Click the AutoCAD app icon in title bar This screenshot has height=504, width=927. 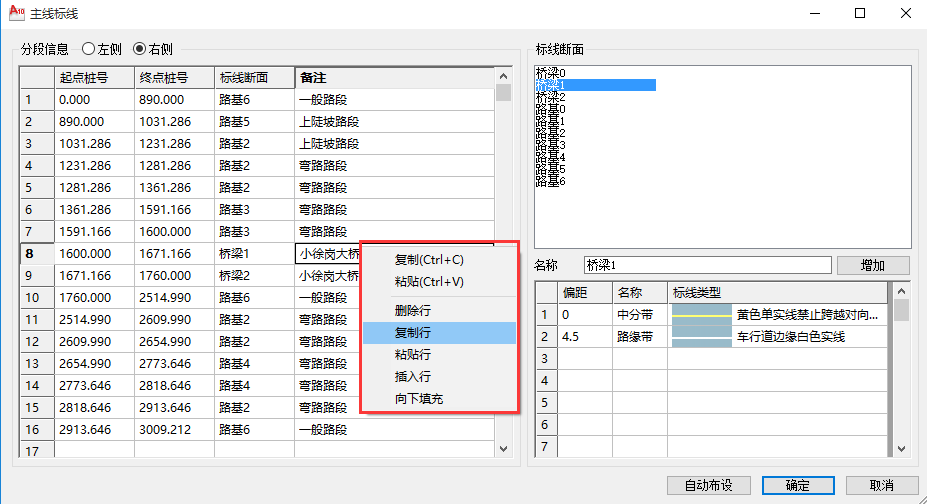pyautogui.click(x=14, y=14)
